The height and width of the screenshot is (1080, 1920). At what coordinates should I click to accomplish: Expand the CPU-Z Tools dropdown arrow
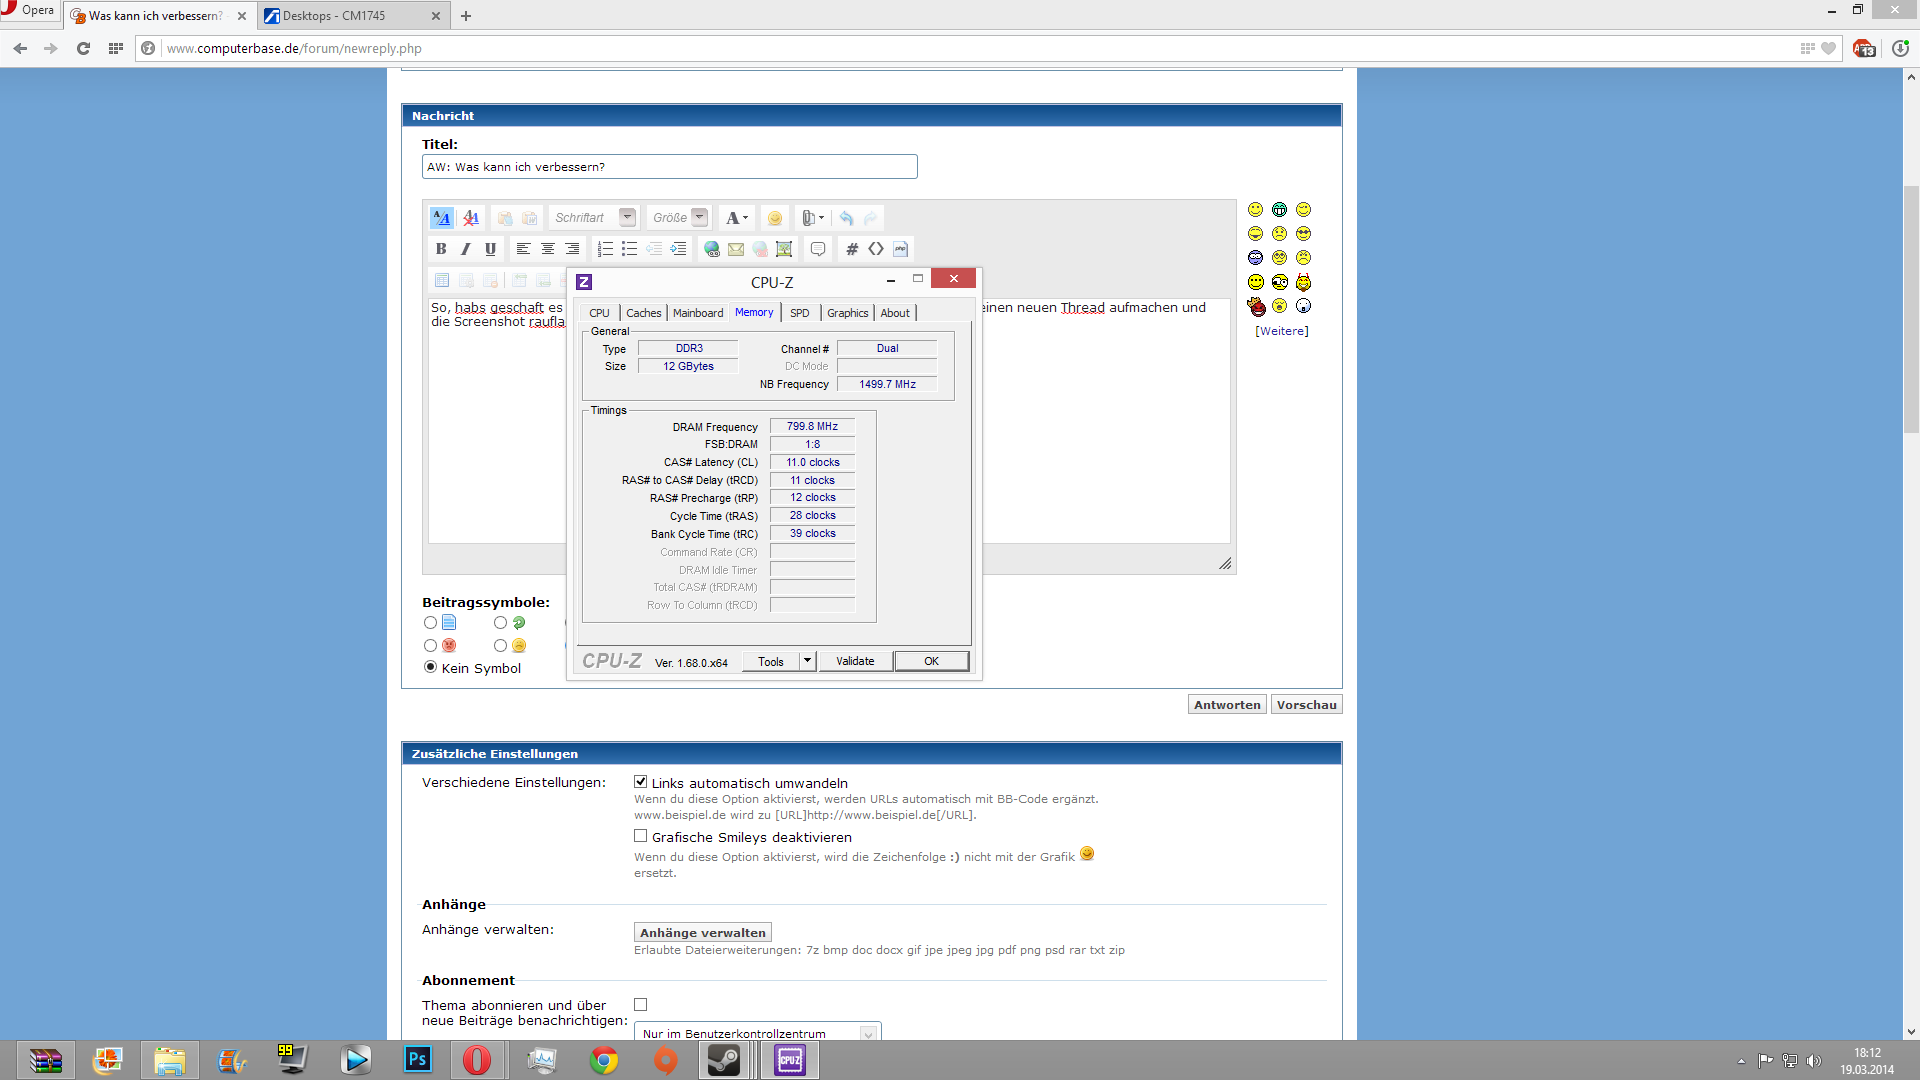pyautogui.click(x=807, y=661)
